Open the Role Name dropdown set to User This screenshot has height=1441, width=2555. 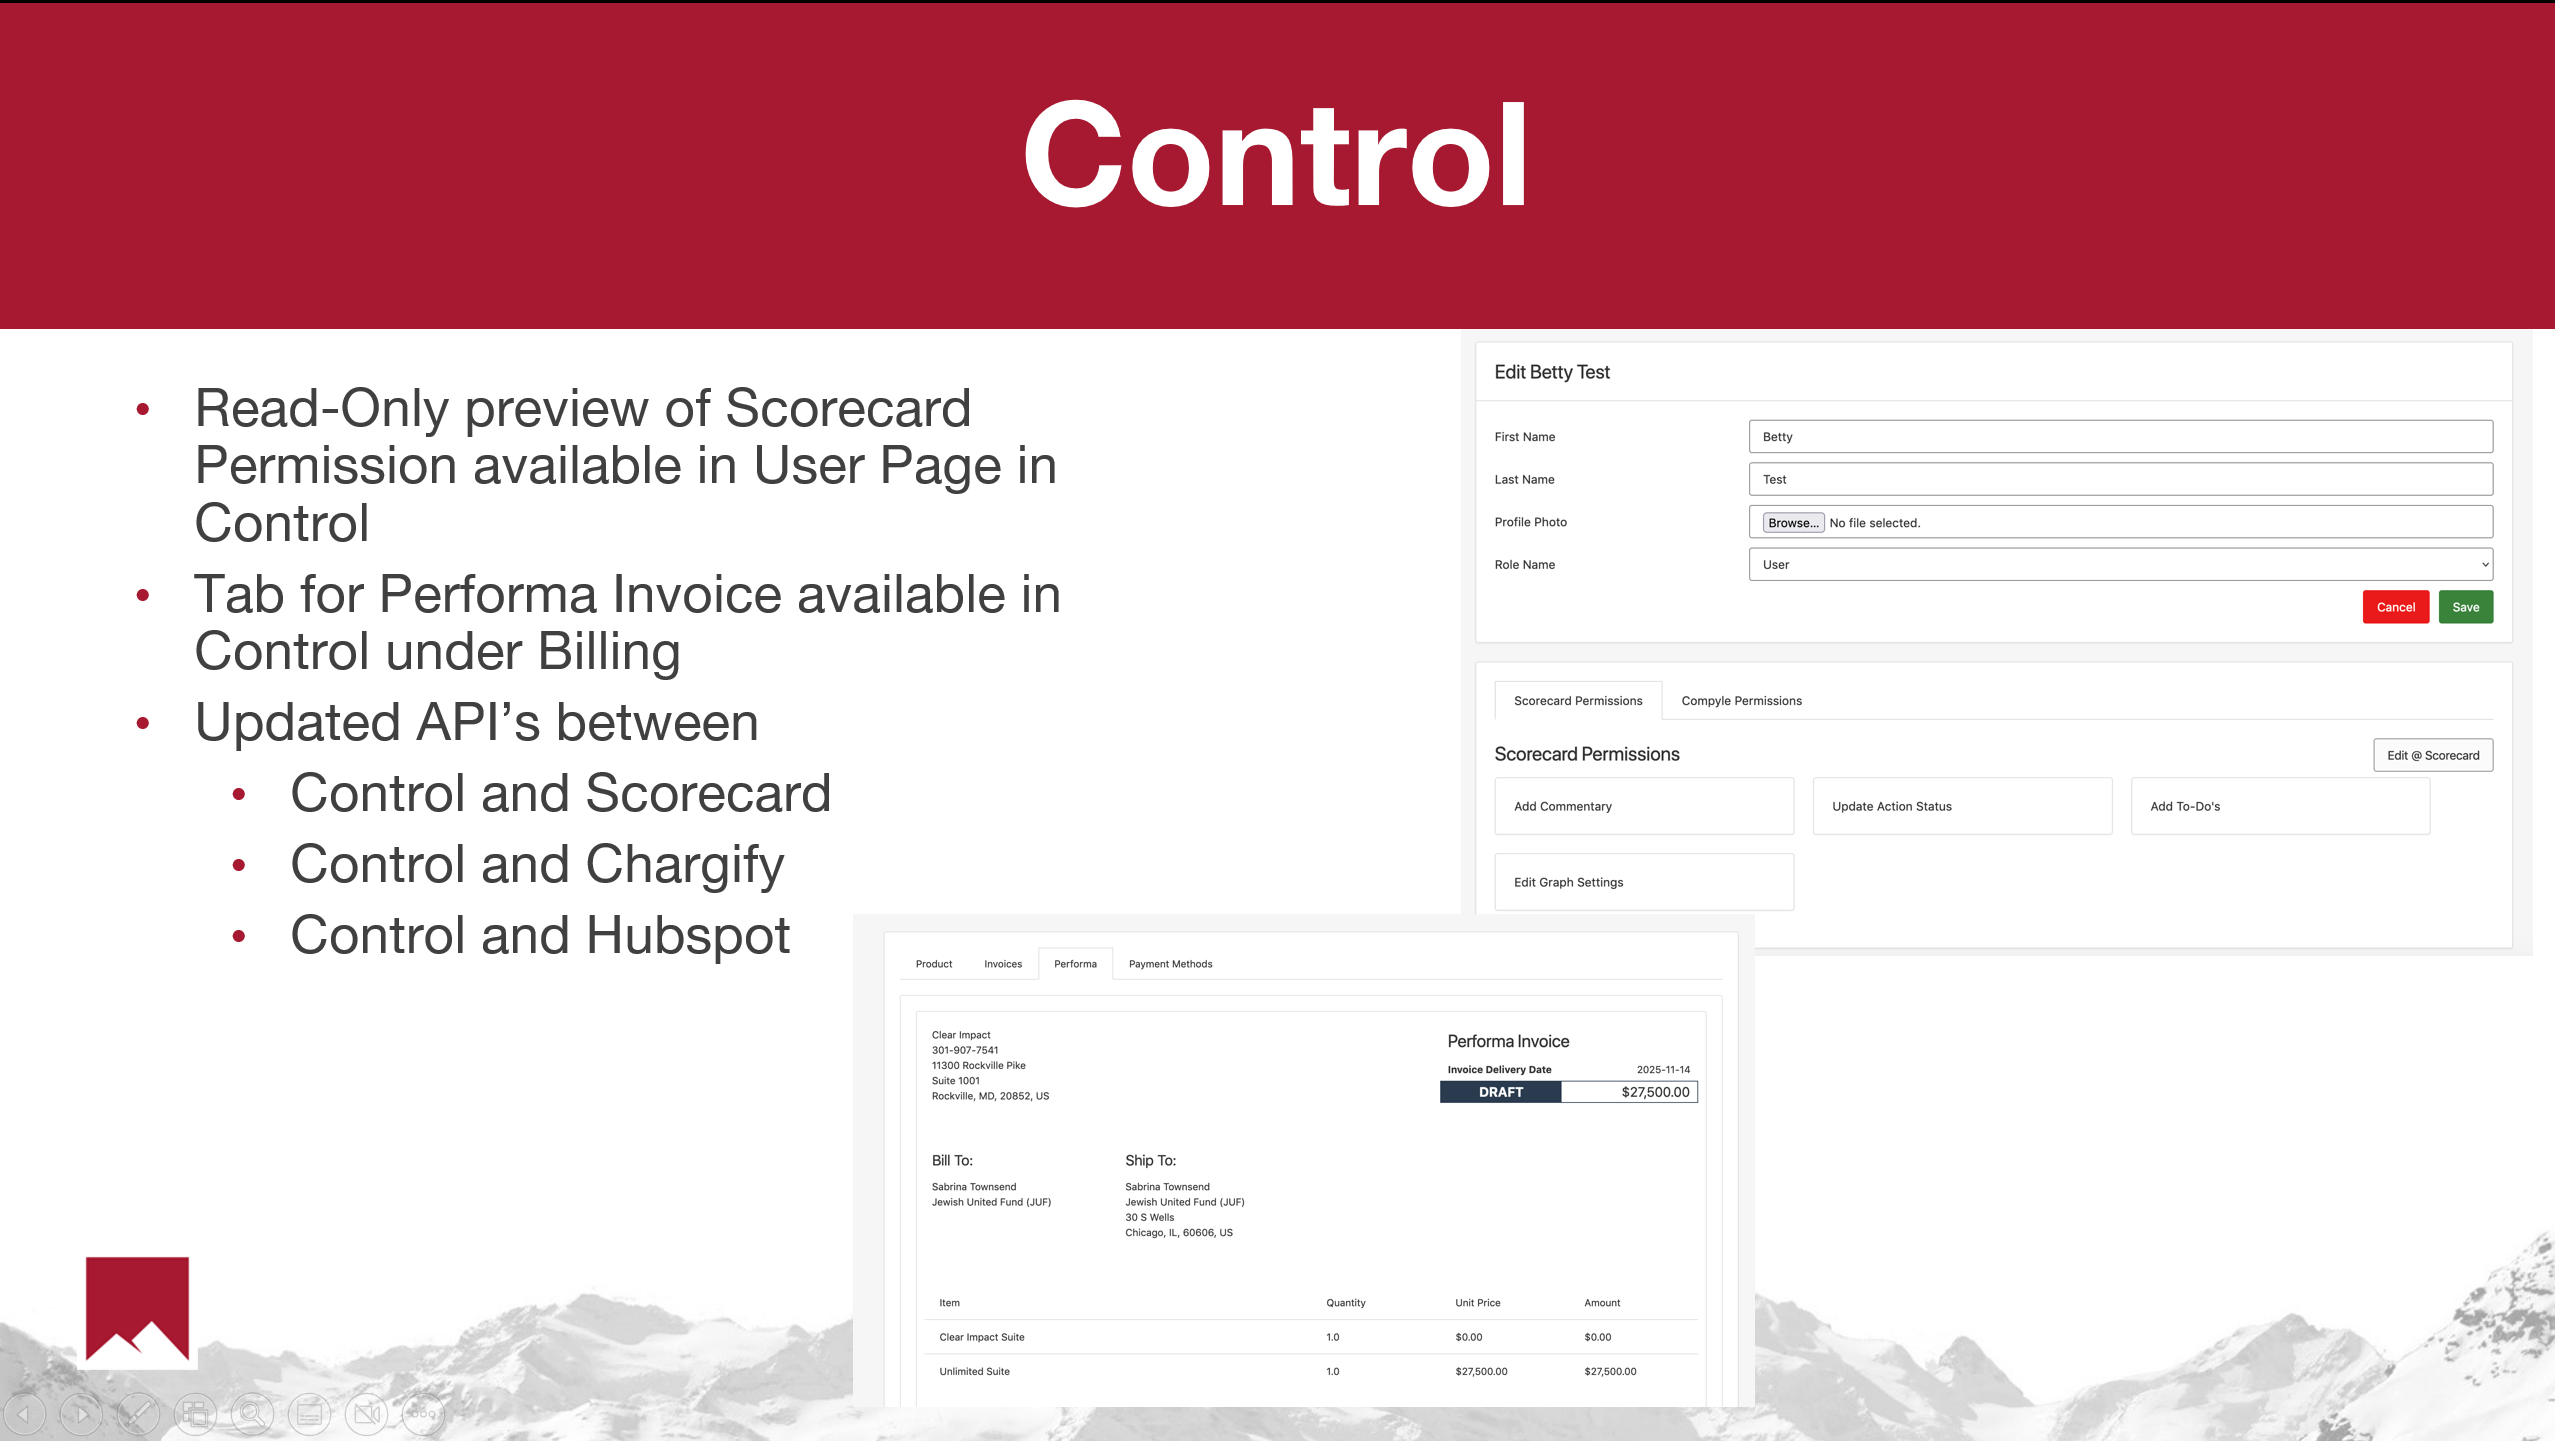[2120, 565]
